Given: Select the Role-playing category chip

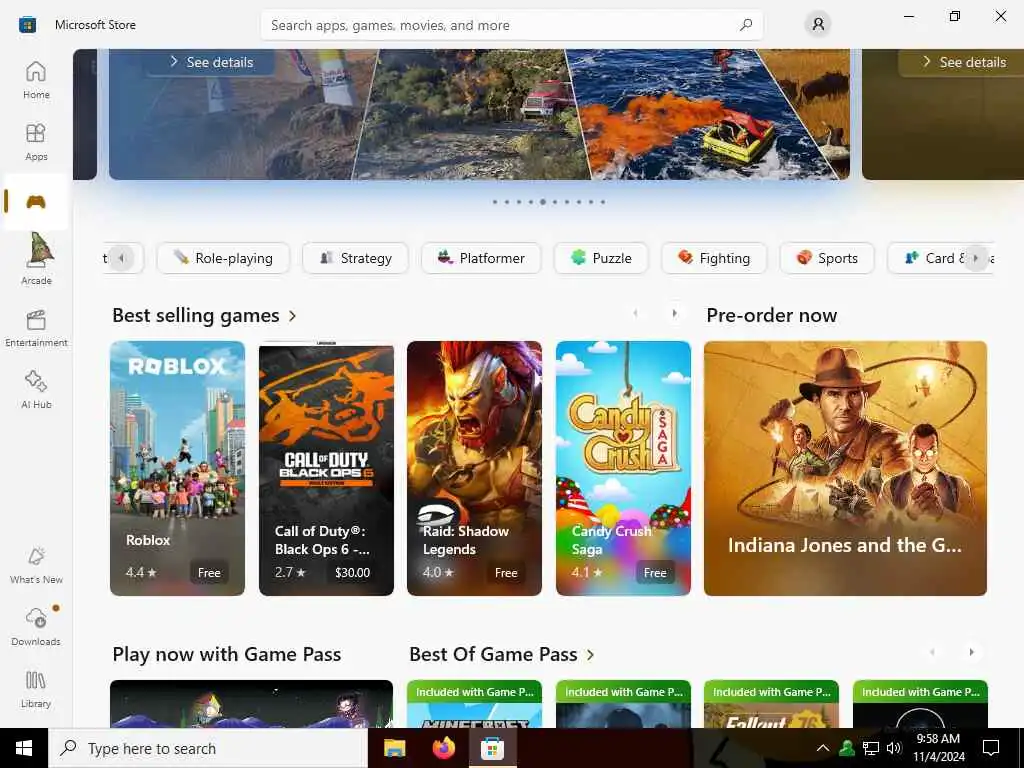Looking at the screenshot, I should pyautogui.click(x=223, y=258).
